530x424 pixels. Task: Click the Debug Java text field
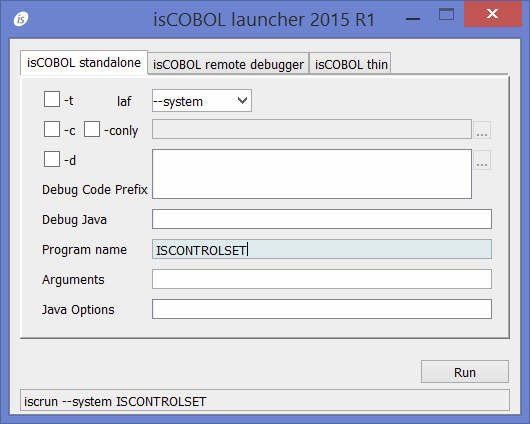click(x=322, y=219)
